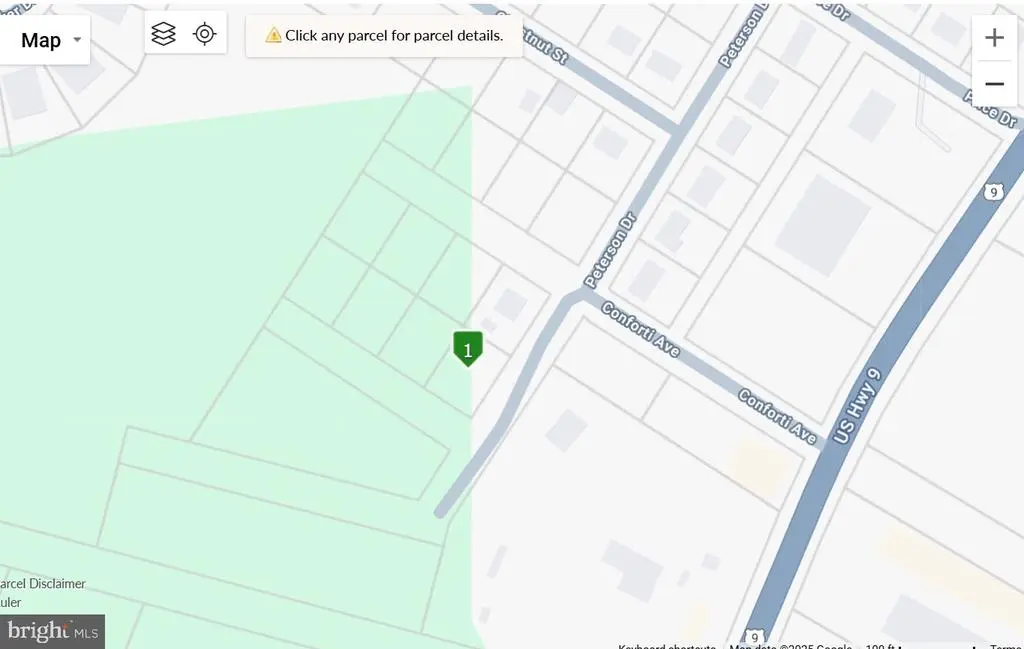Zoom in with the plus button
The width and height of the screenshot is (1024, 649).
994,37
